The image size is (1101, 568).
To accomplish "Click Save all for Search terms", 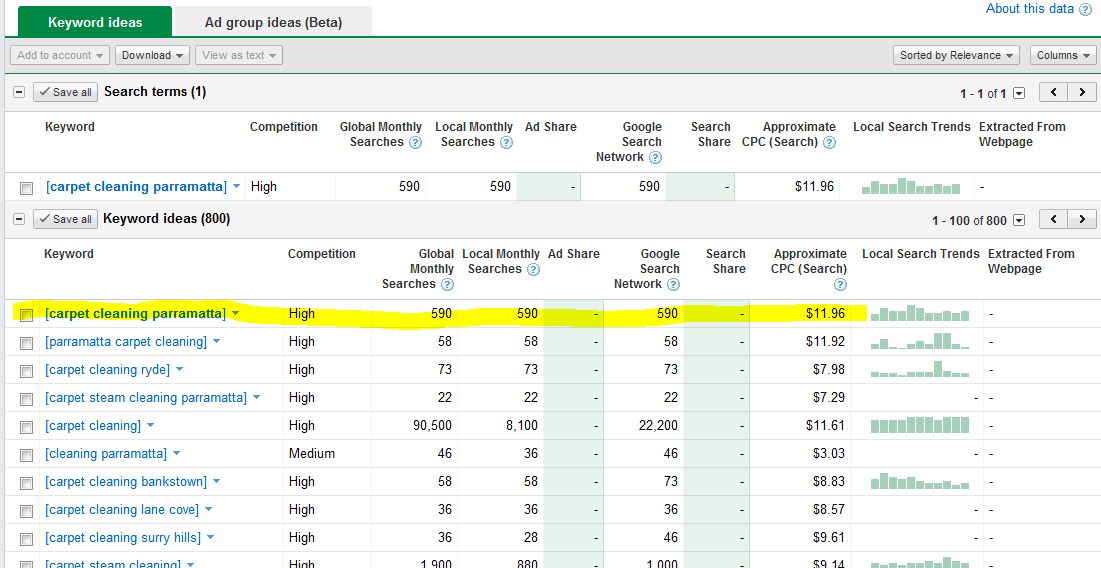I will (65, 92).
